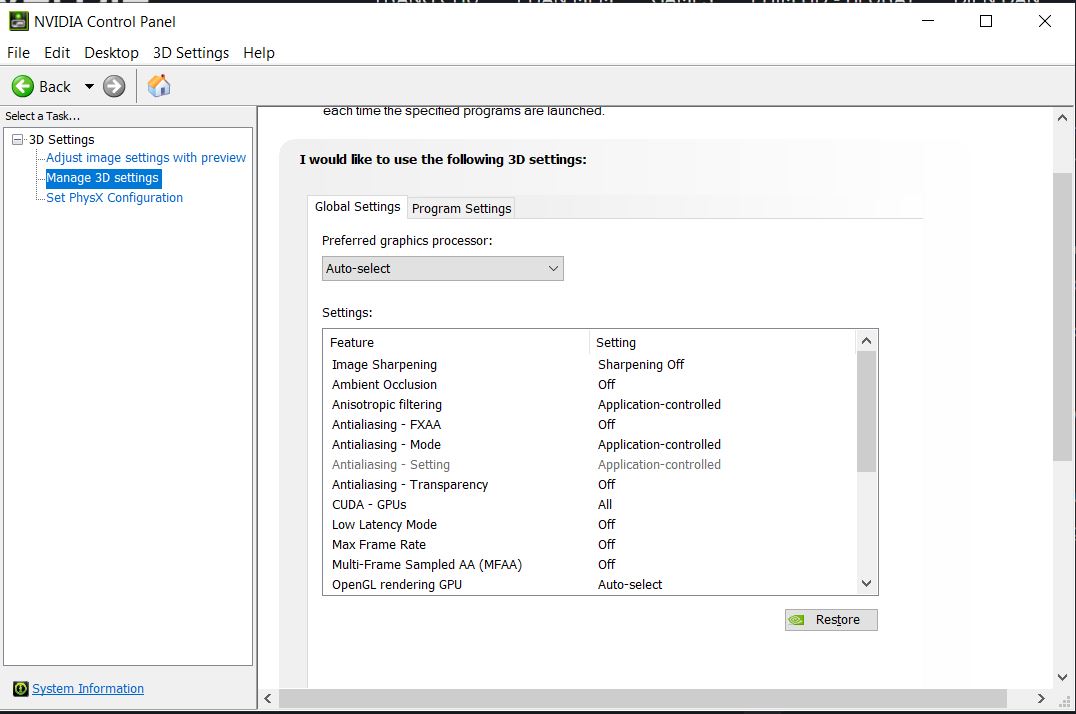Collapse the 3D Settings tree node
The image size is (1076, 714).
pos(18,139)
